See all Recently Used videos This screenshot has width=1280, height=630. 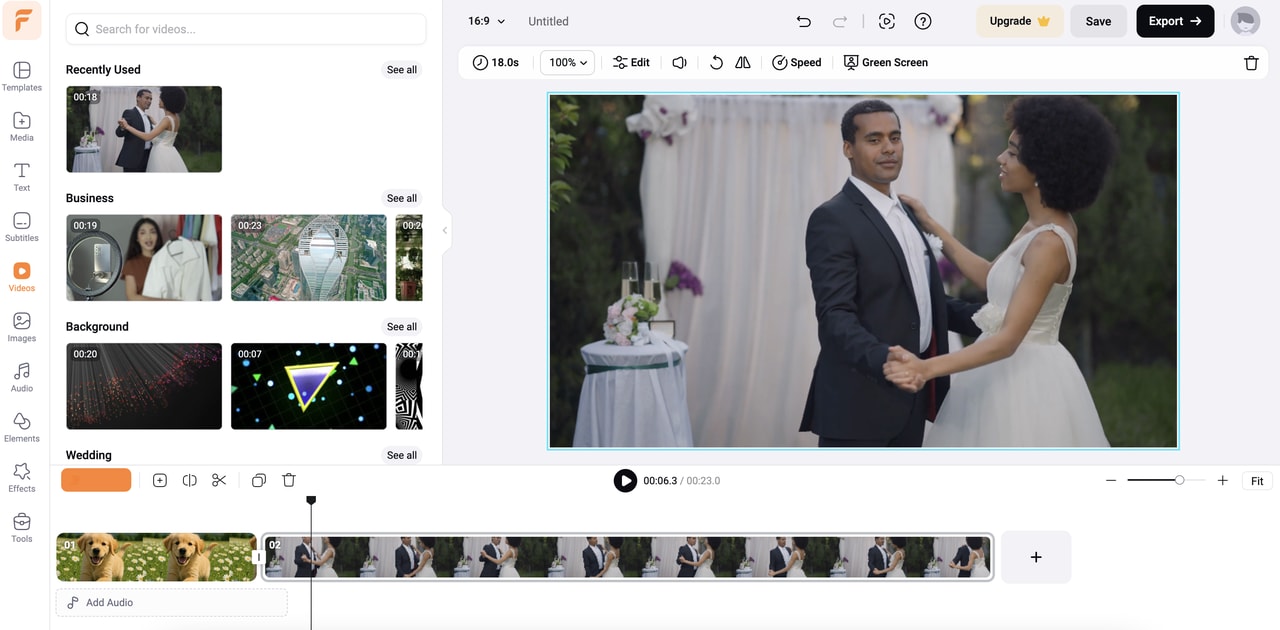click(402, 70)
